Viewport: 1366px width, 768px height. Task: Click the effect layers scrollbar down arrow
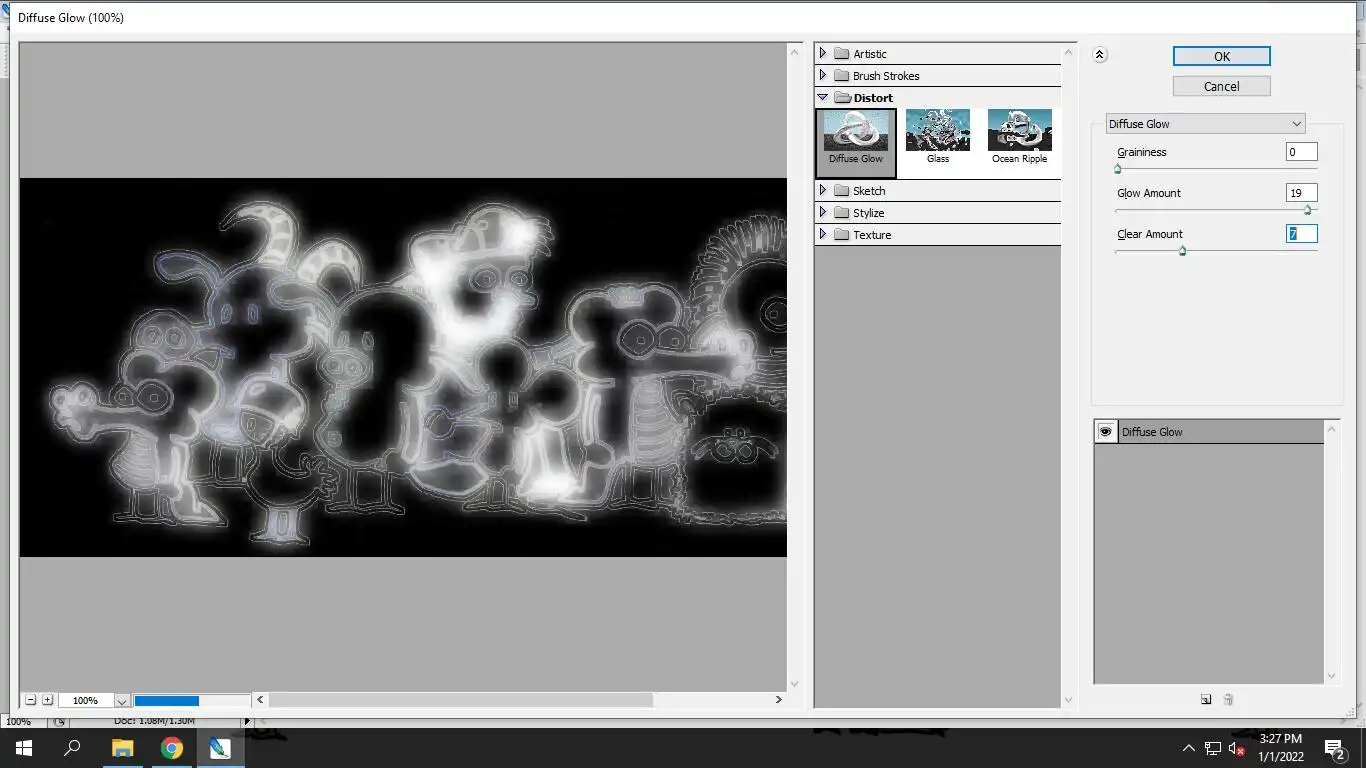1331,676
